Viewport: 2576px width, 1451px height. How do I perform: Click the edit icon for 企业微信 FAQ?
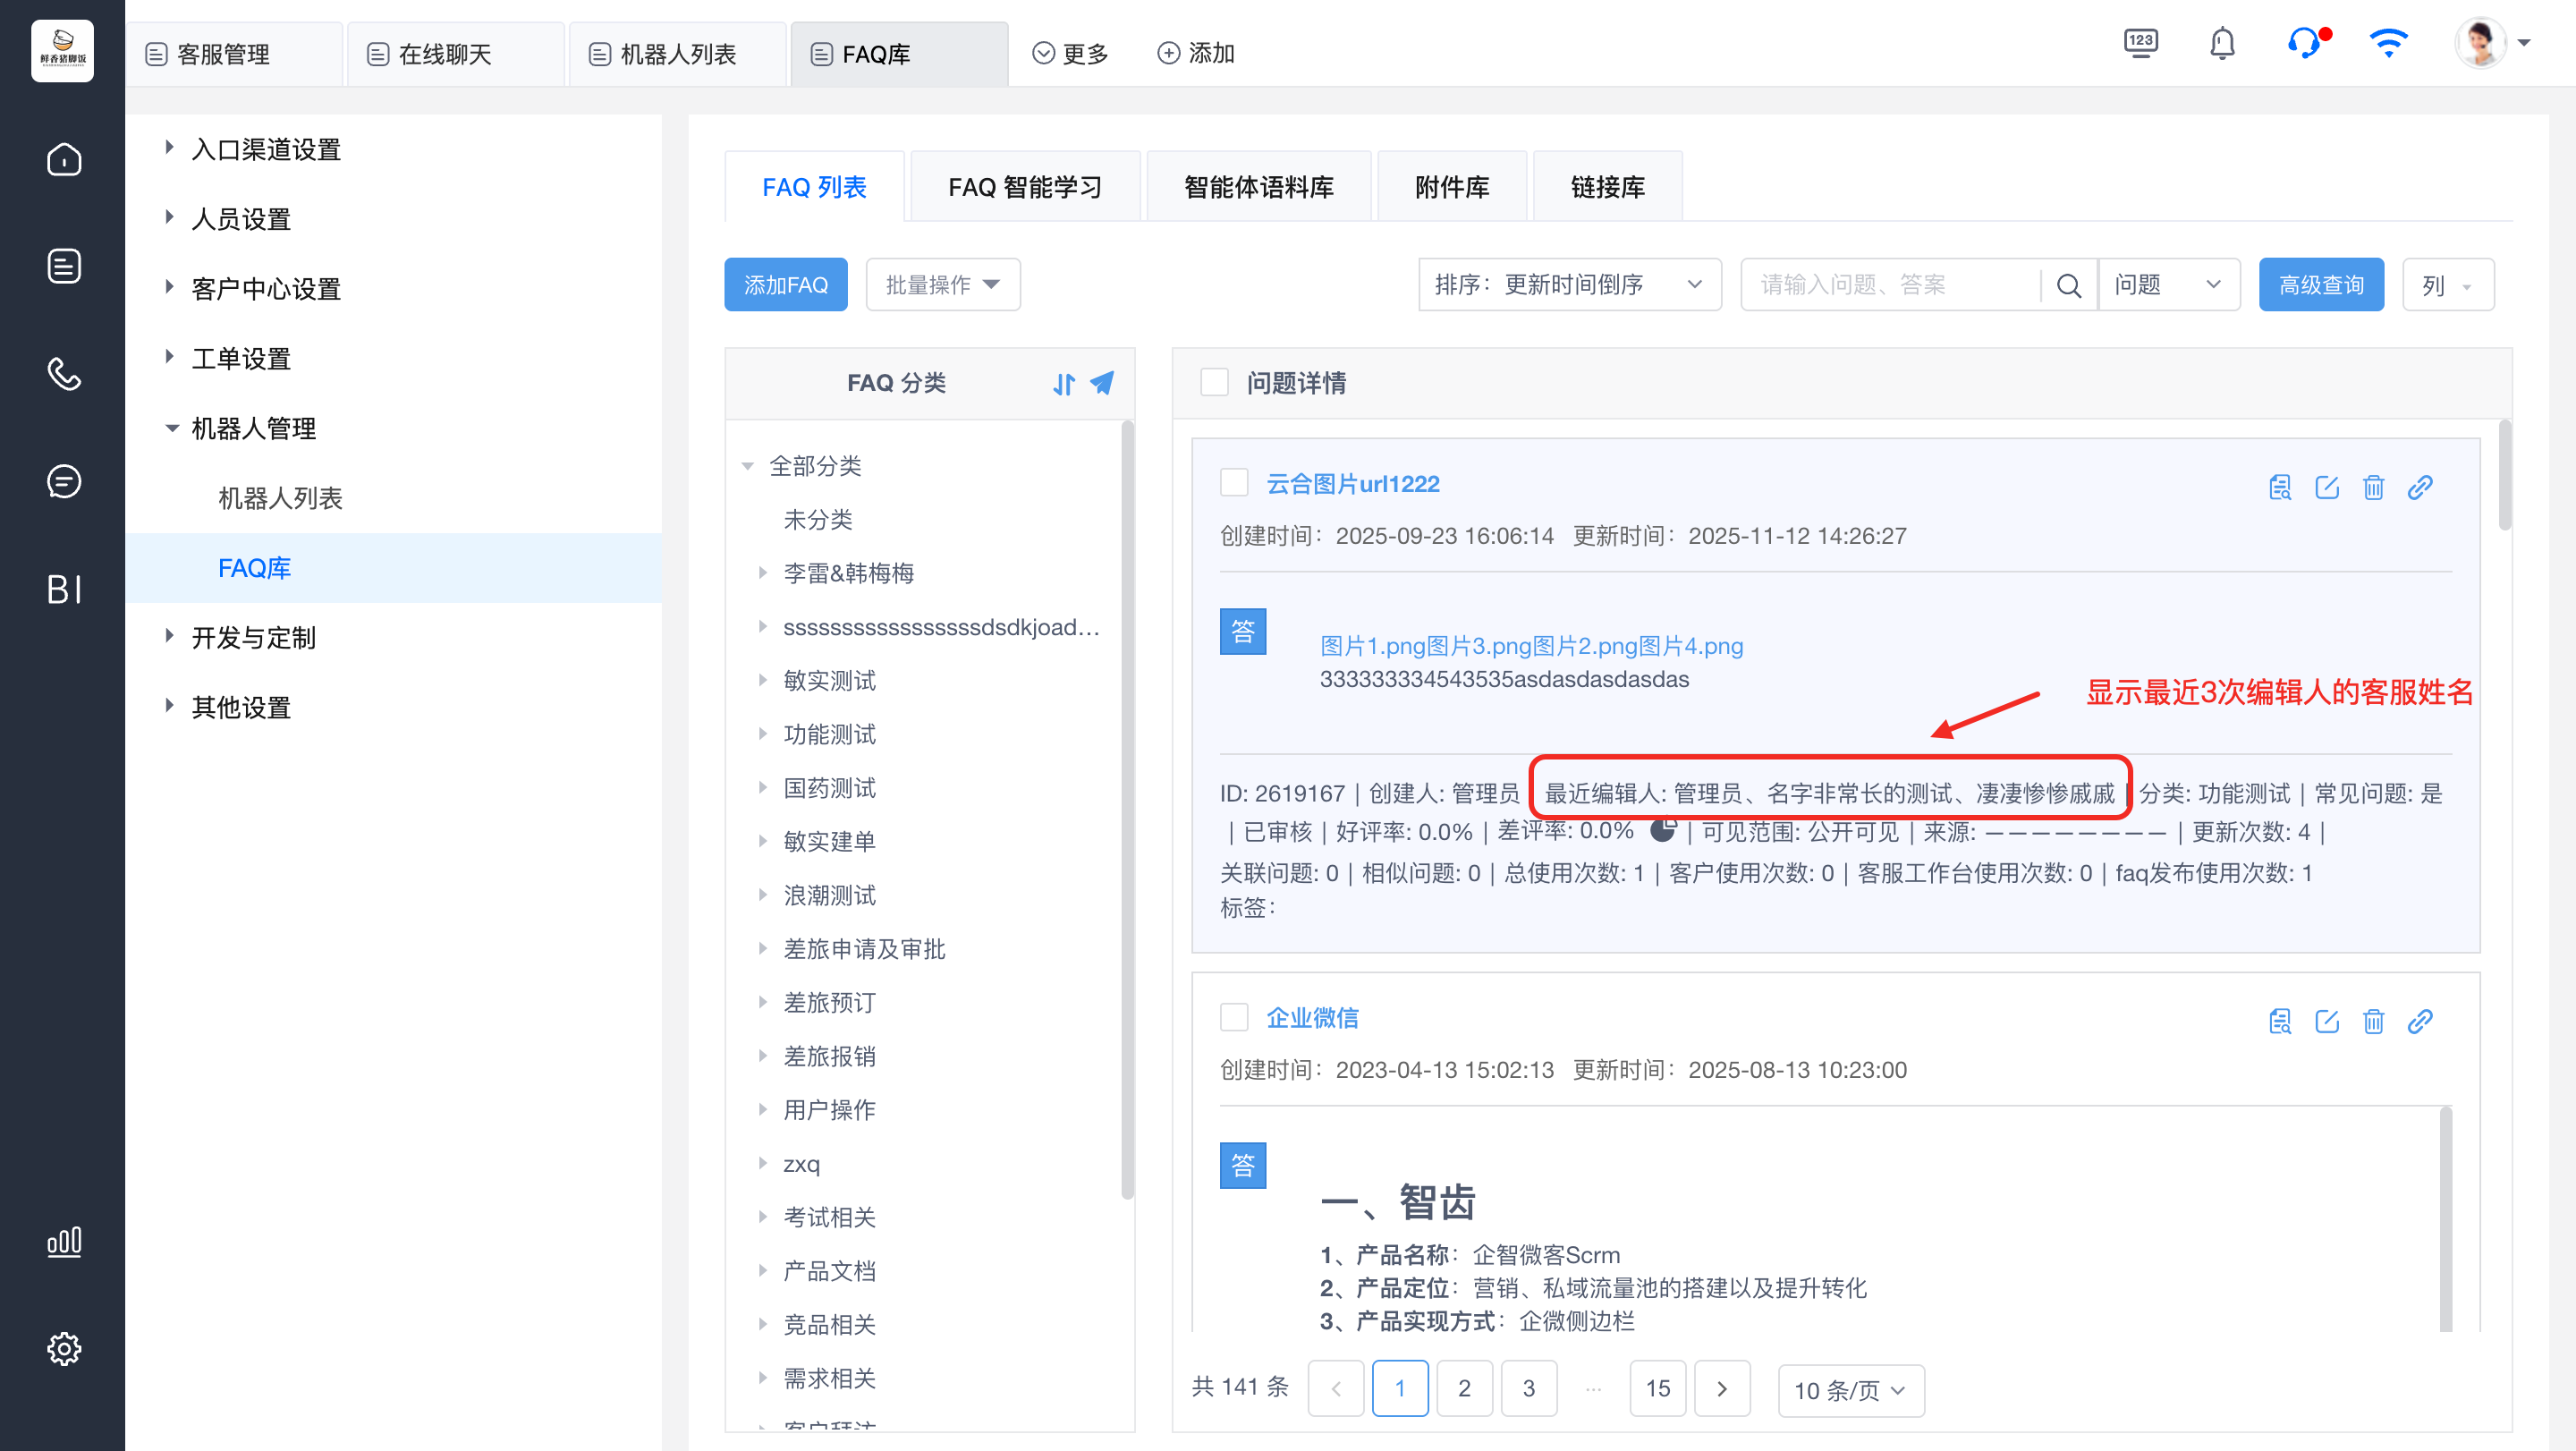tap(2326, 1021)
